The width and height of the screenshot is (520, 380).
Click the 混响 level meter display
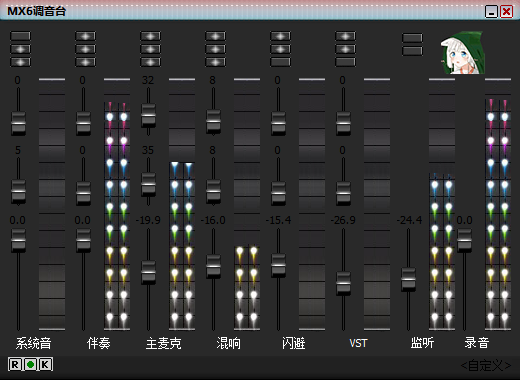247,204
